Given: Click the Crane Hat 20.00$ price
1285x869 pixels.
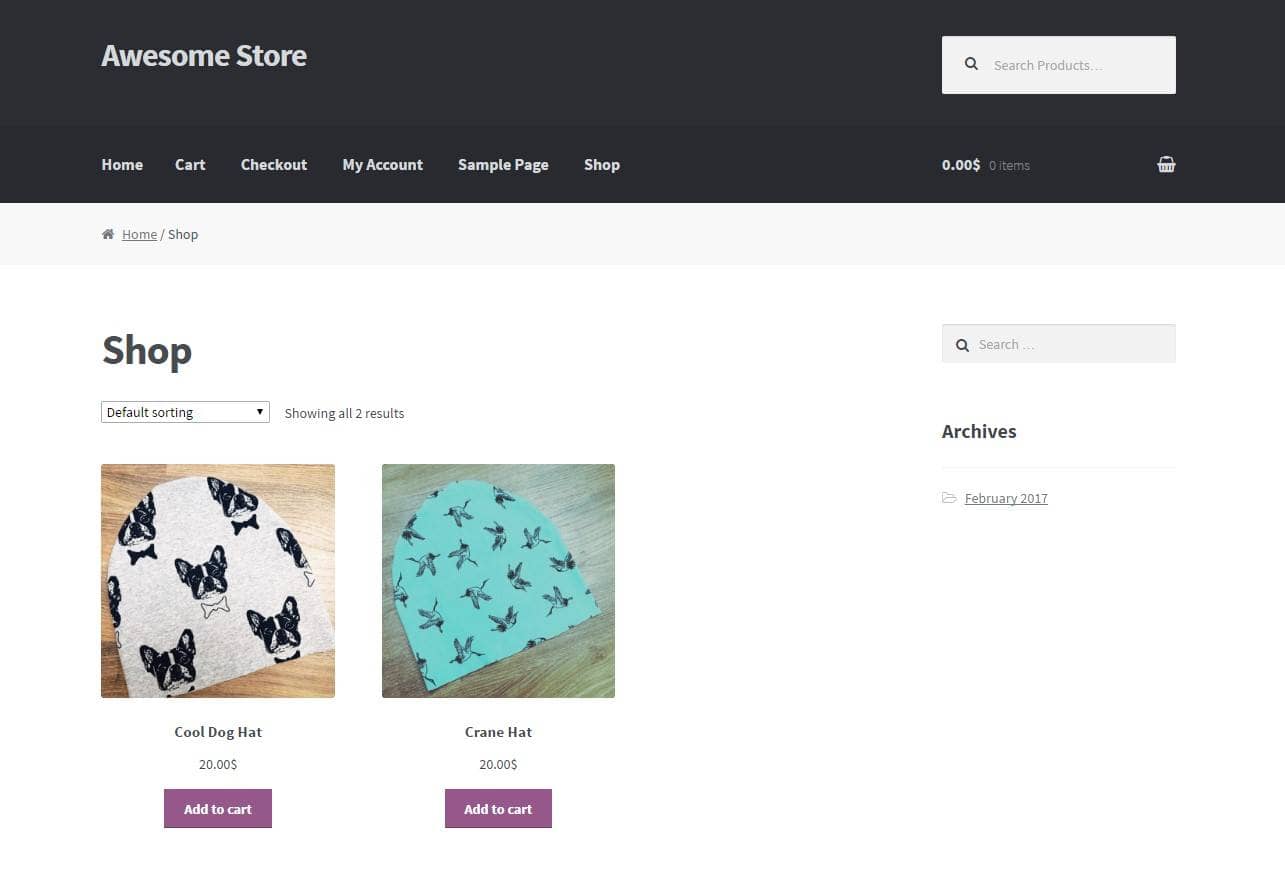Looking at the screenshot, I should coord(498,764).
